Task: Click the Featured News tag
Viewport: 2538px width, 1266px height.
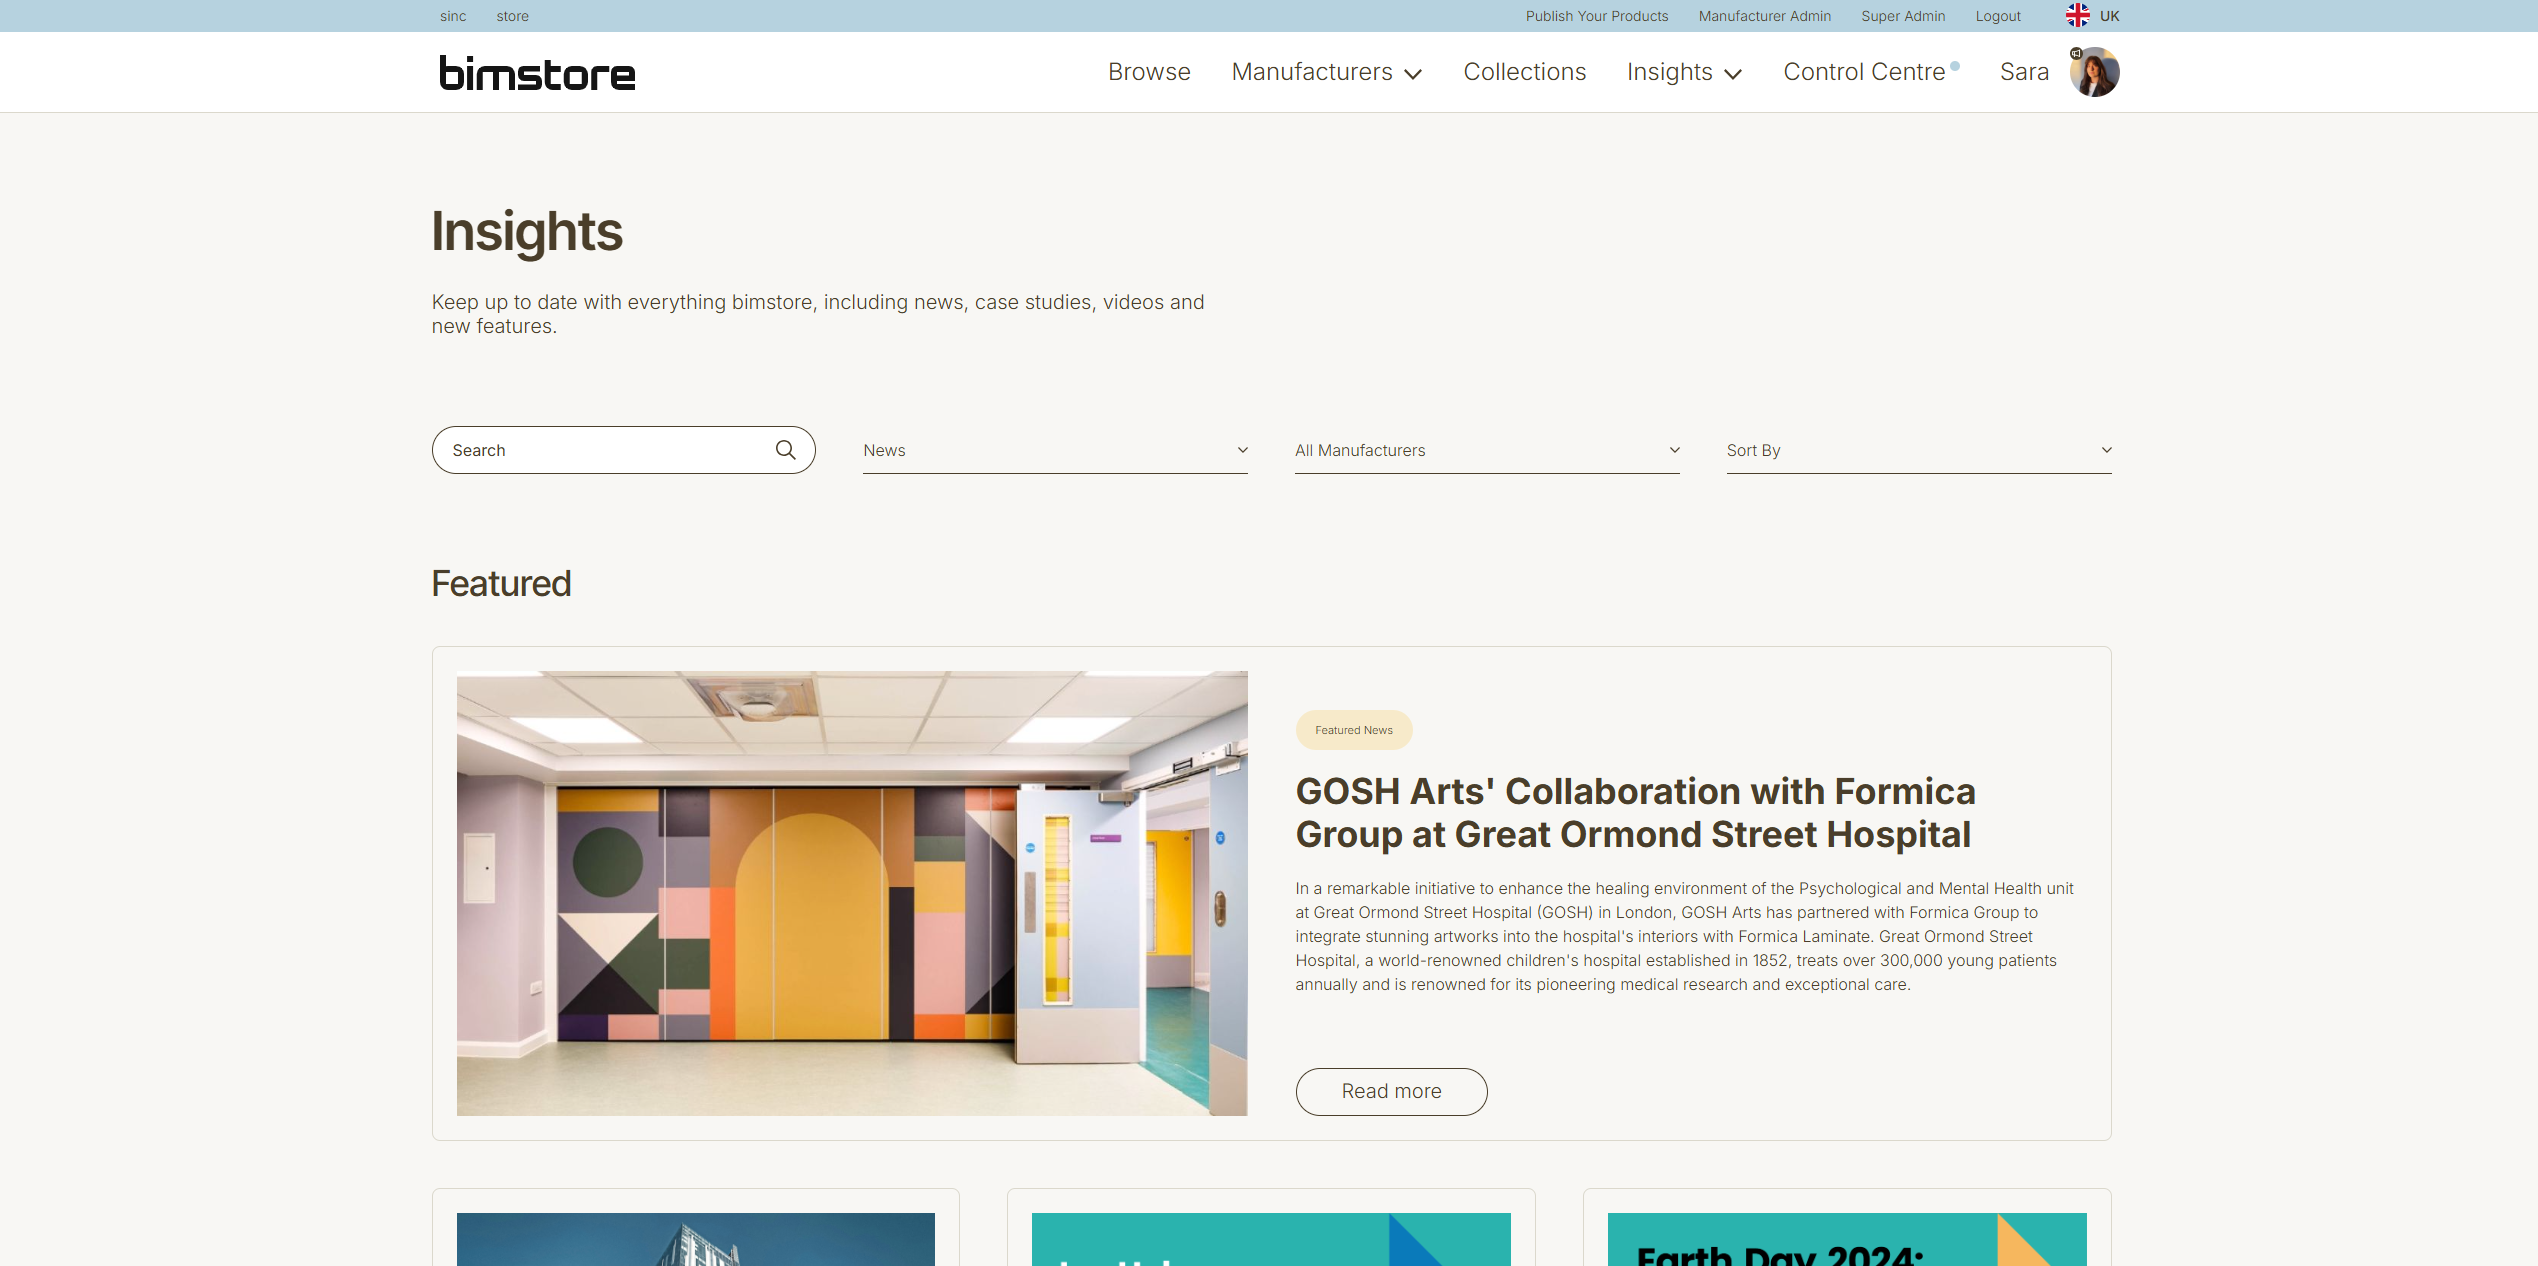Action: point(1354,730)
